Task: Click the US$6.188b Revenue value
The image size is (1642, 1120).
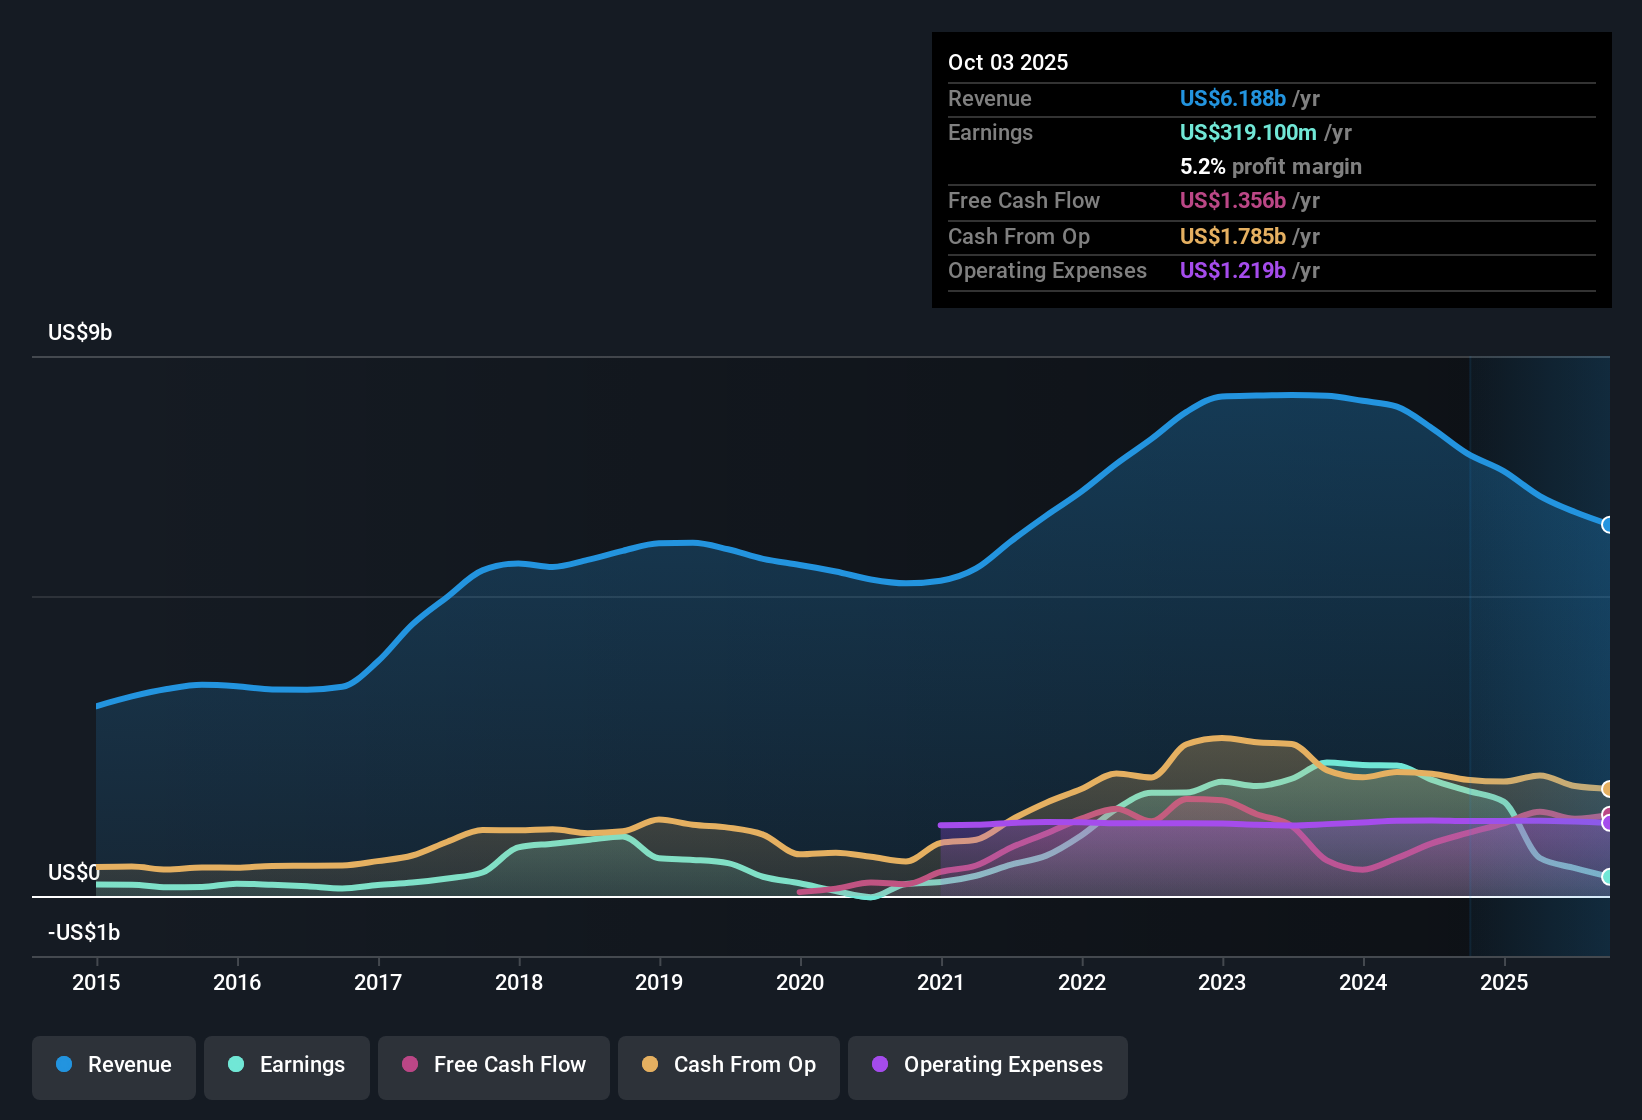Action: pyautogui.click(x=1233, y=98)
